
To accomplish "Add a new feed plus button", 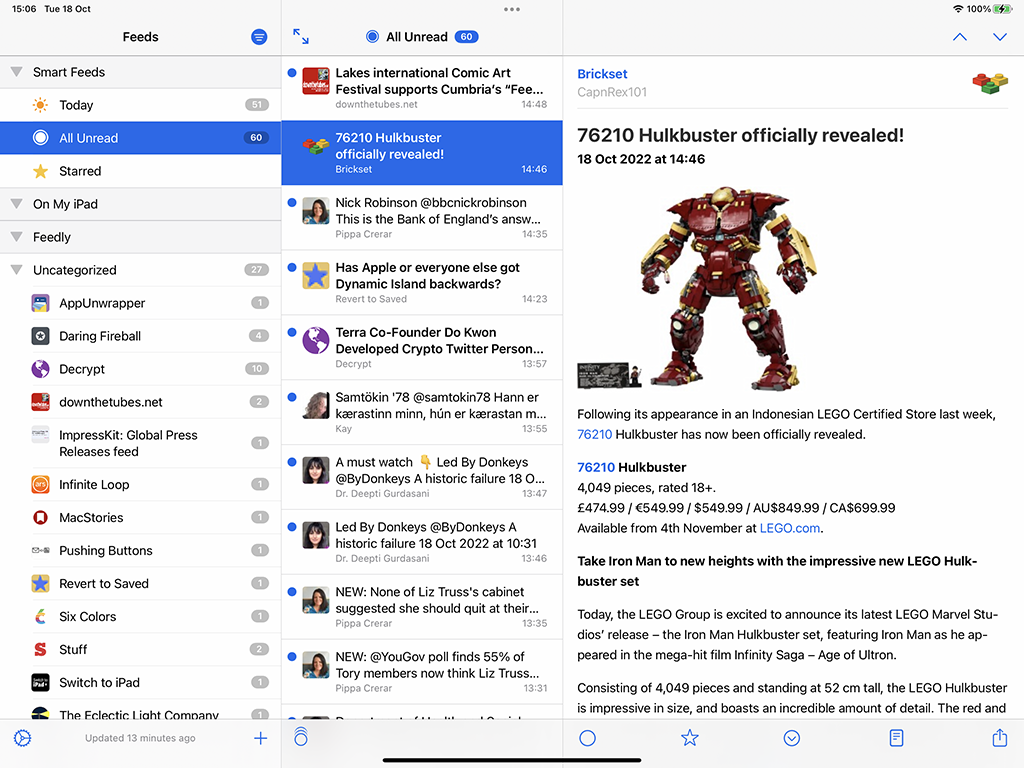I will tap(261, 738).
